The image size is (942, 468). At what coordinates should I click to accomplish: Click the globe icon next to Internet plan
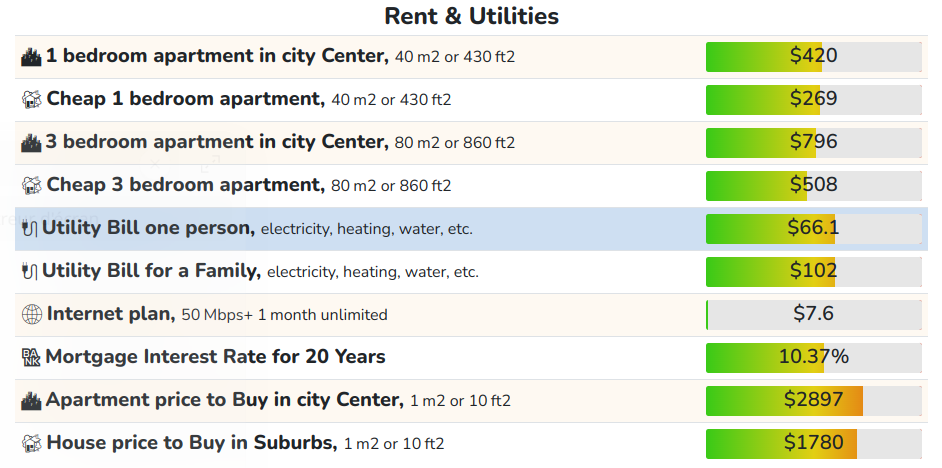pyautogui.click(x=32, y=314)
